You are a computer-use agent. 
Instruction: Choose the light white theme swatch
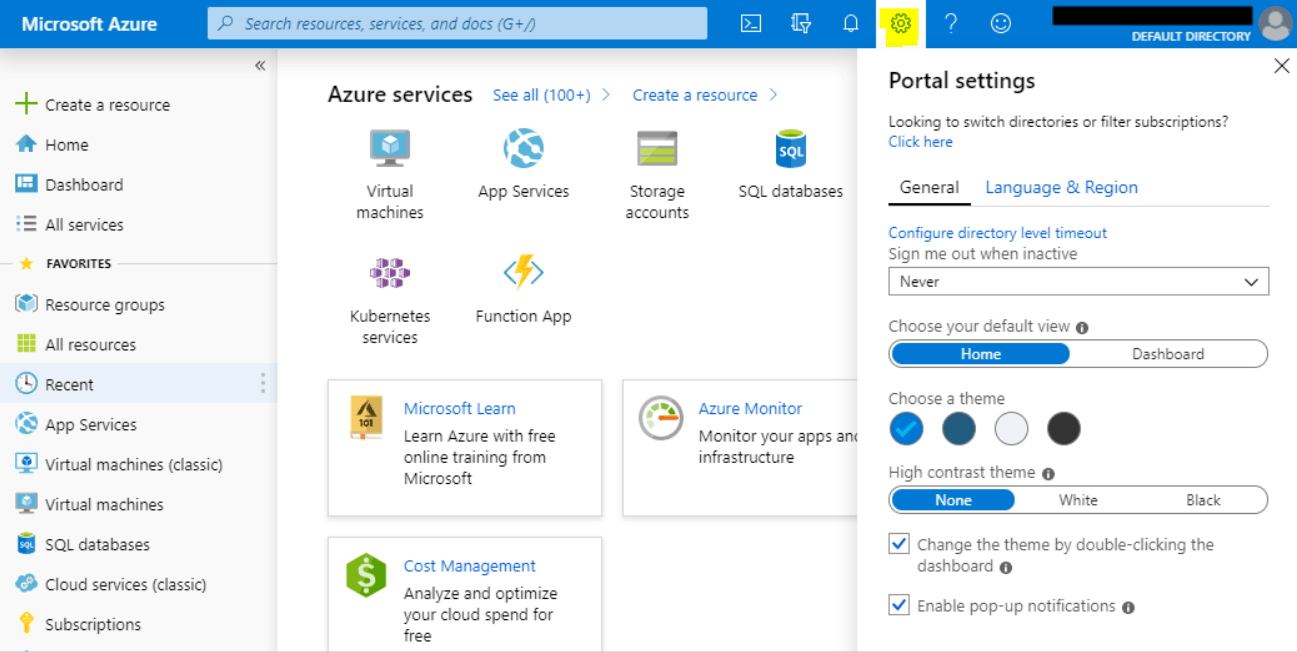[x=1011, y=429]
